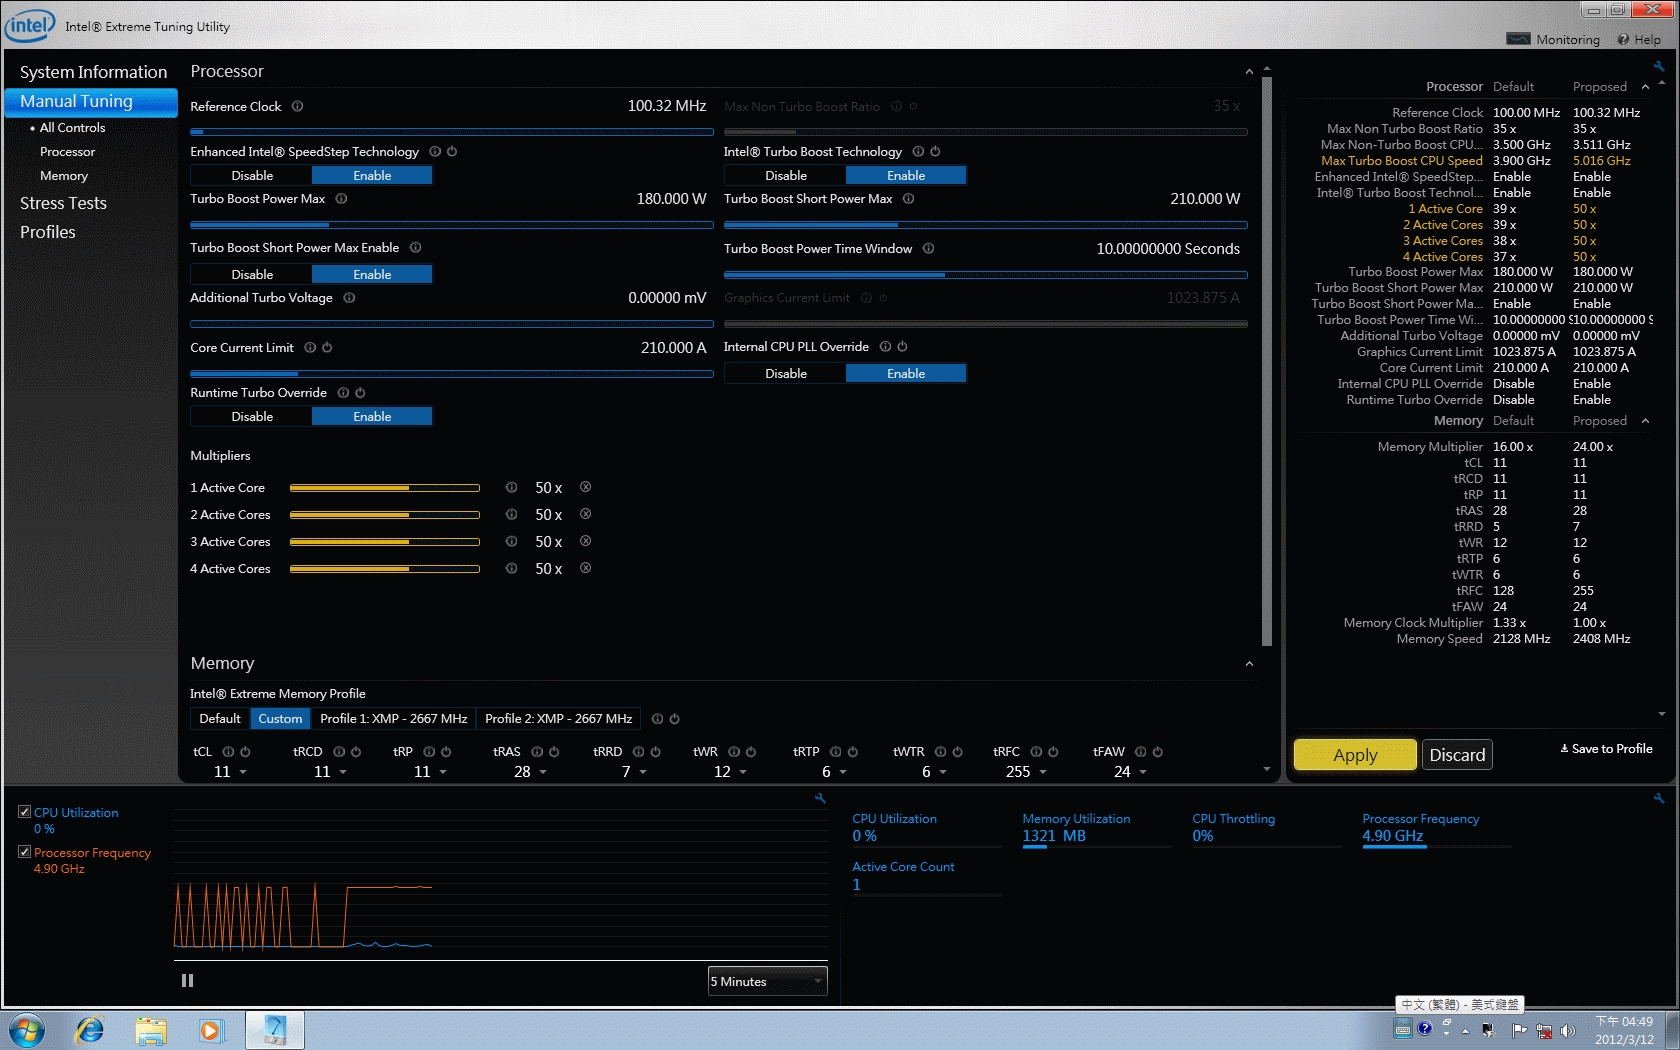Click the yellow Apply button
Viewport: 1680px width, 1050px height.
coord(1354,755)
